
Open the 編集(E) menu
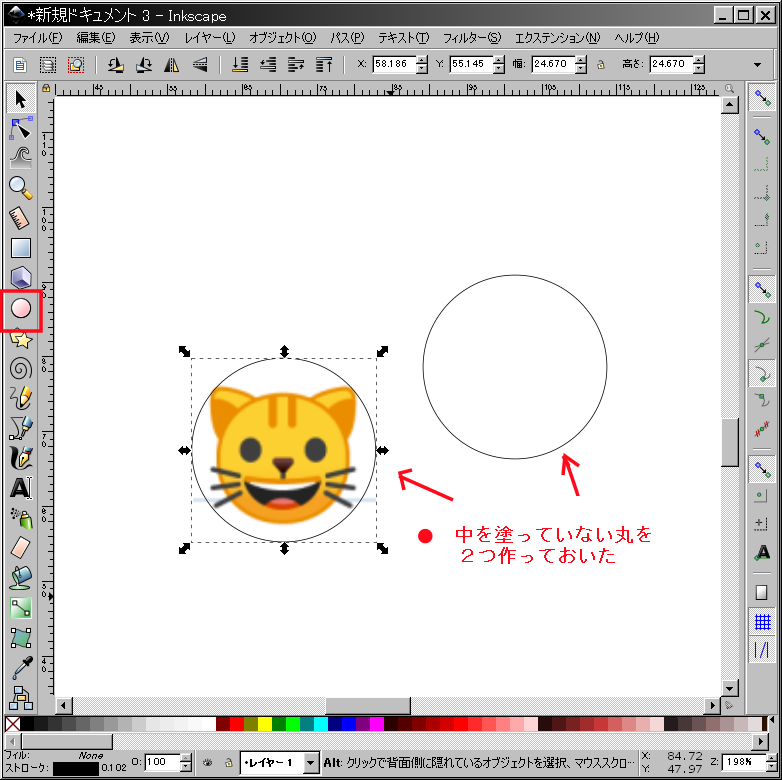point(96,38)
